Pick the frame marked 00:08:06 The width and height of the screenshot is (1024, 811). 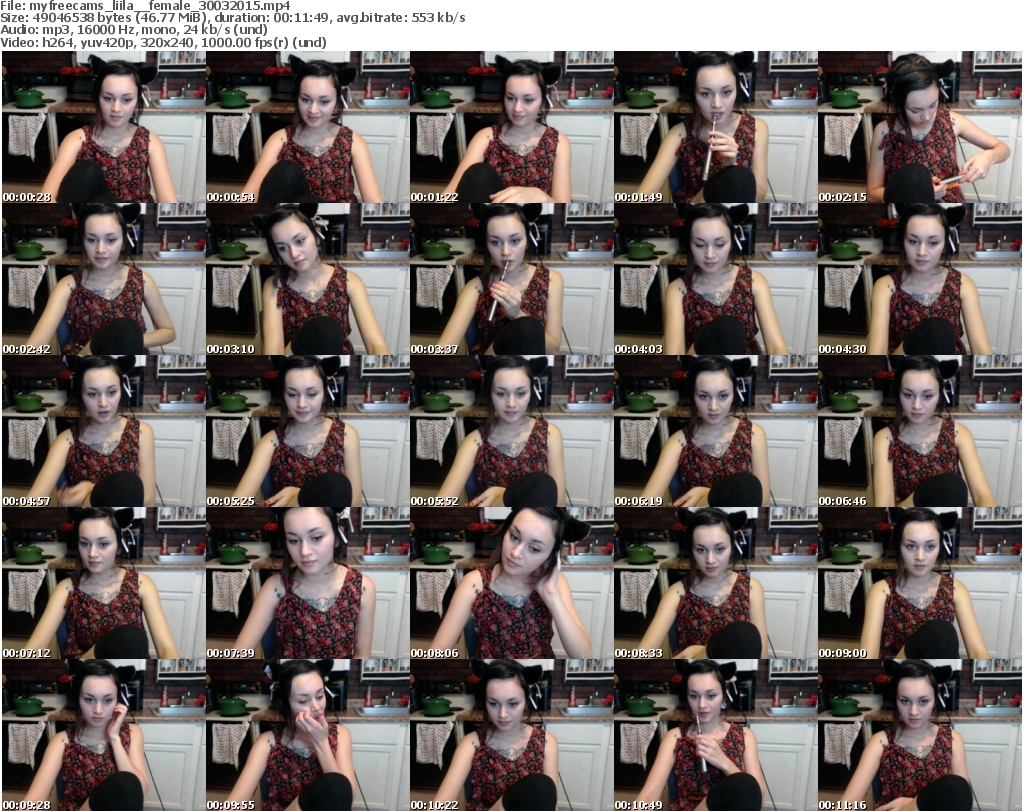(x=511, y=583)
